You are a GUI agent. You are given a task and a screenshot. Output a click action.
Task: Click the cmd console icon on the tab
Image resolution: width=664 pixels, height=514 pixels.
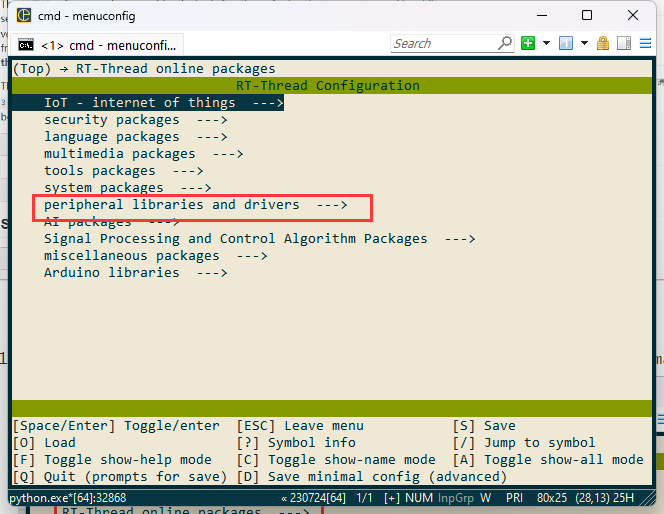point(26,45)
